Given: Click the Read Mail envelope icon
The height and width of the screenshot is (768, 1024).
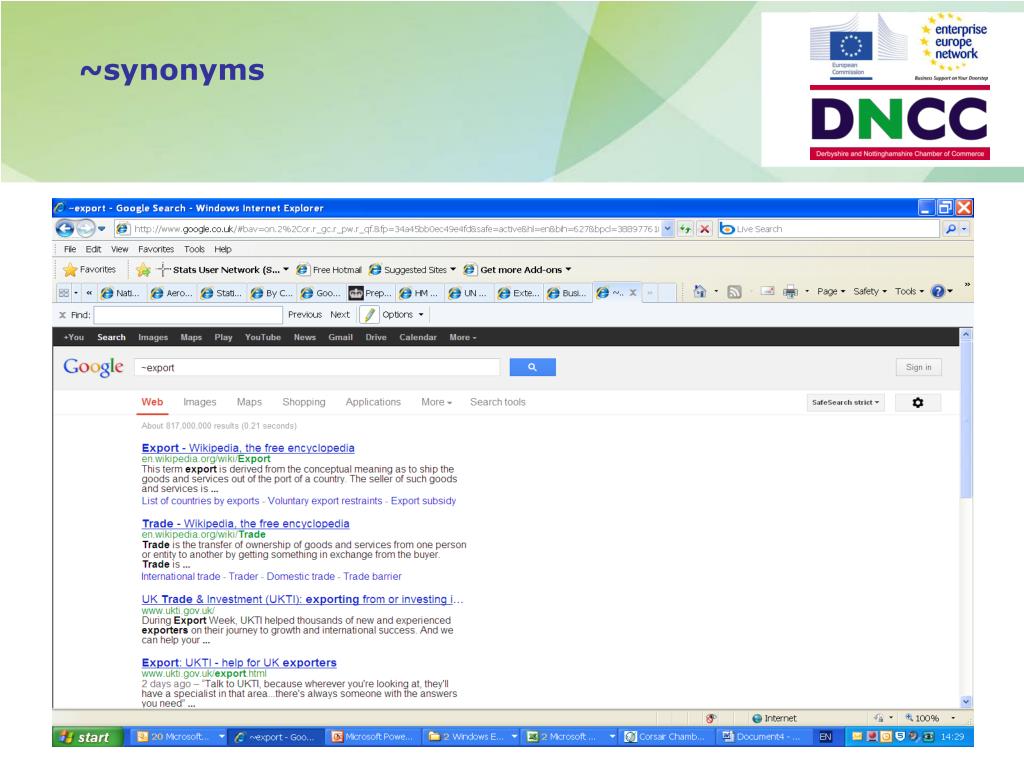Looking at the screenshot, I should click(x=768, y=292).
